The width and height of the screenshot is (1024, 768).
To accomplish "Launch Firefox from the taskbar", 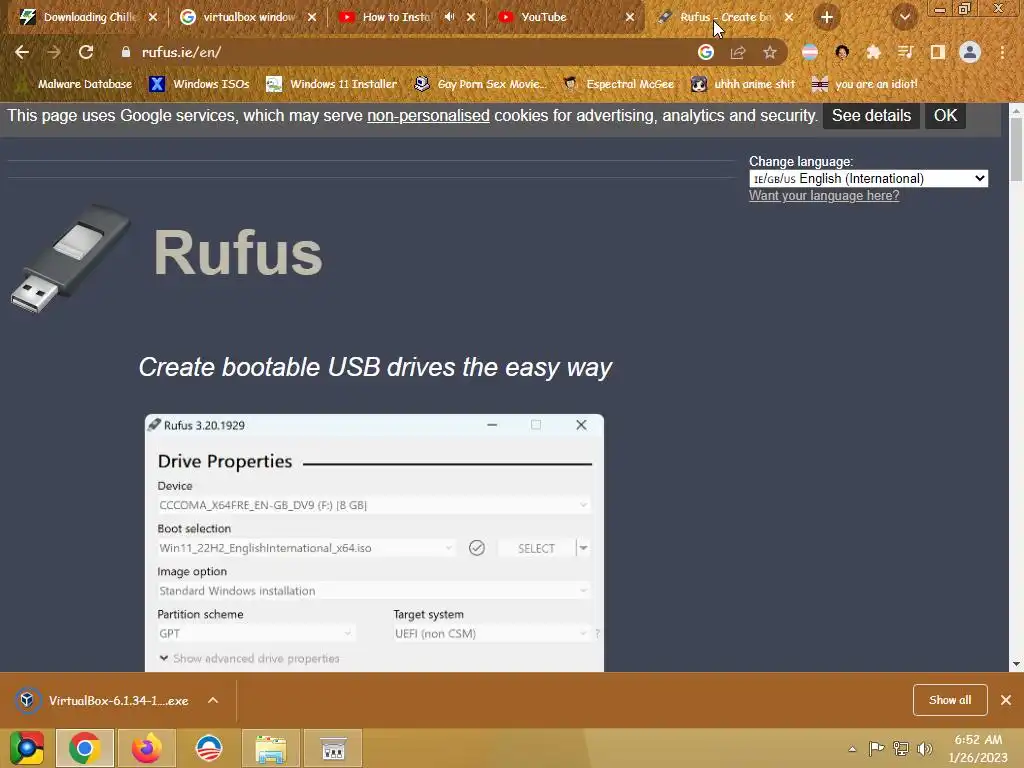I will point(146,748).
